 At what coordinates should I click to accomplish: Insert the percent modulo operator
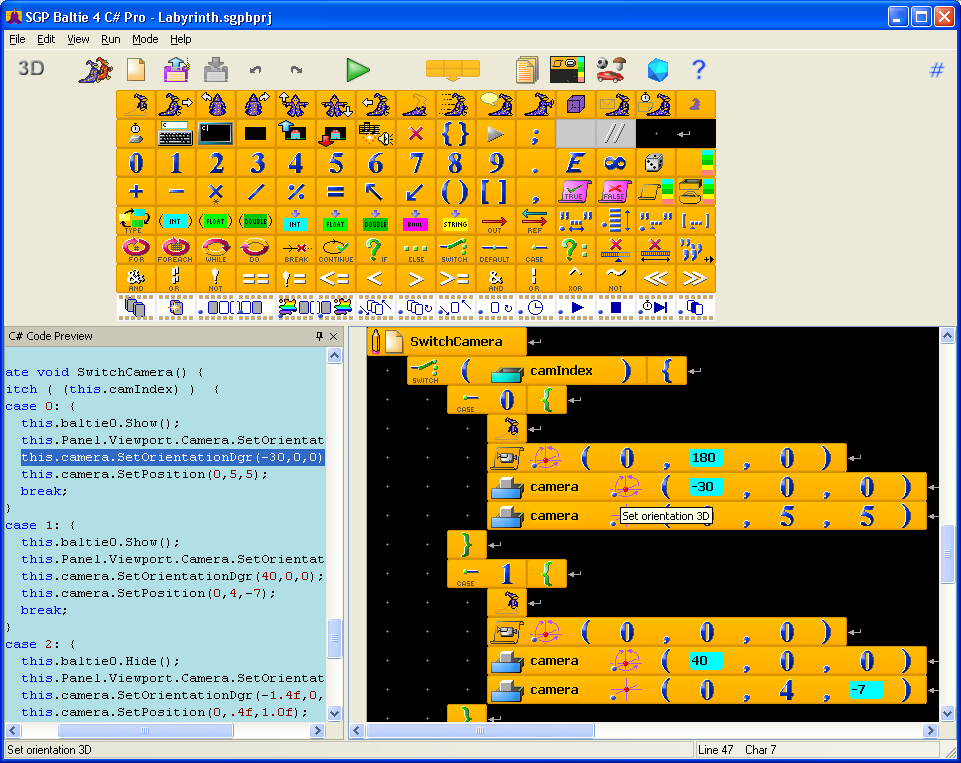[295, 192]
